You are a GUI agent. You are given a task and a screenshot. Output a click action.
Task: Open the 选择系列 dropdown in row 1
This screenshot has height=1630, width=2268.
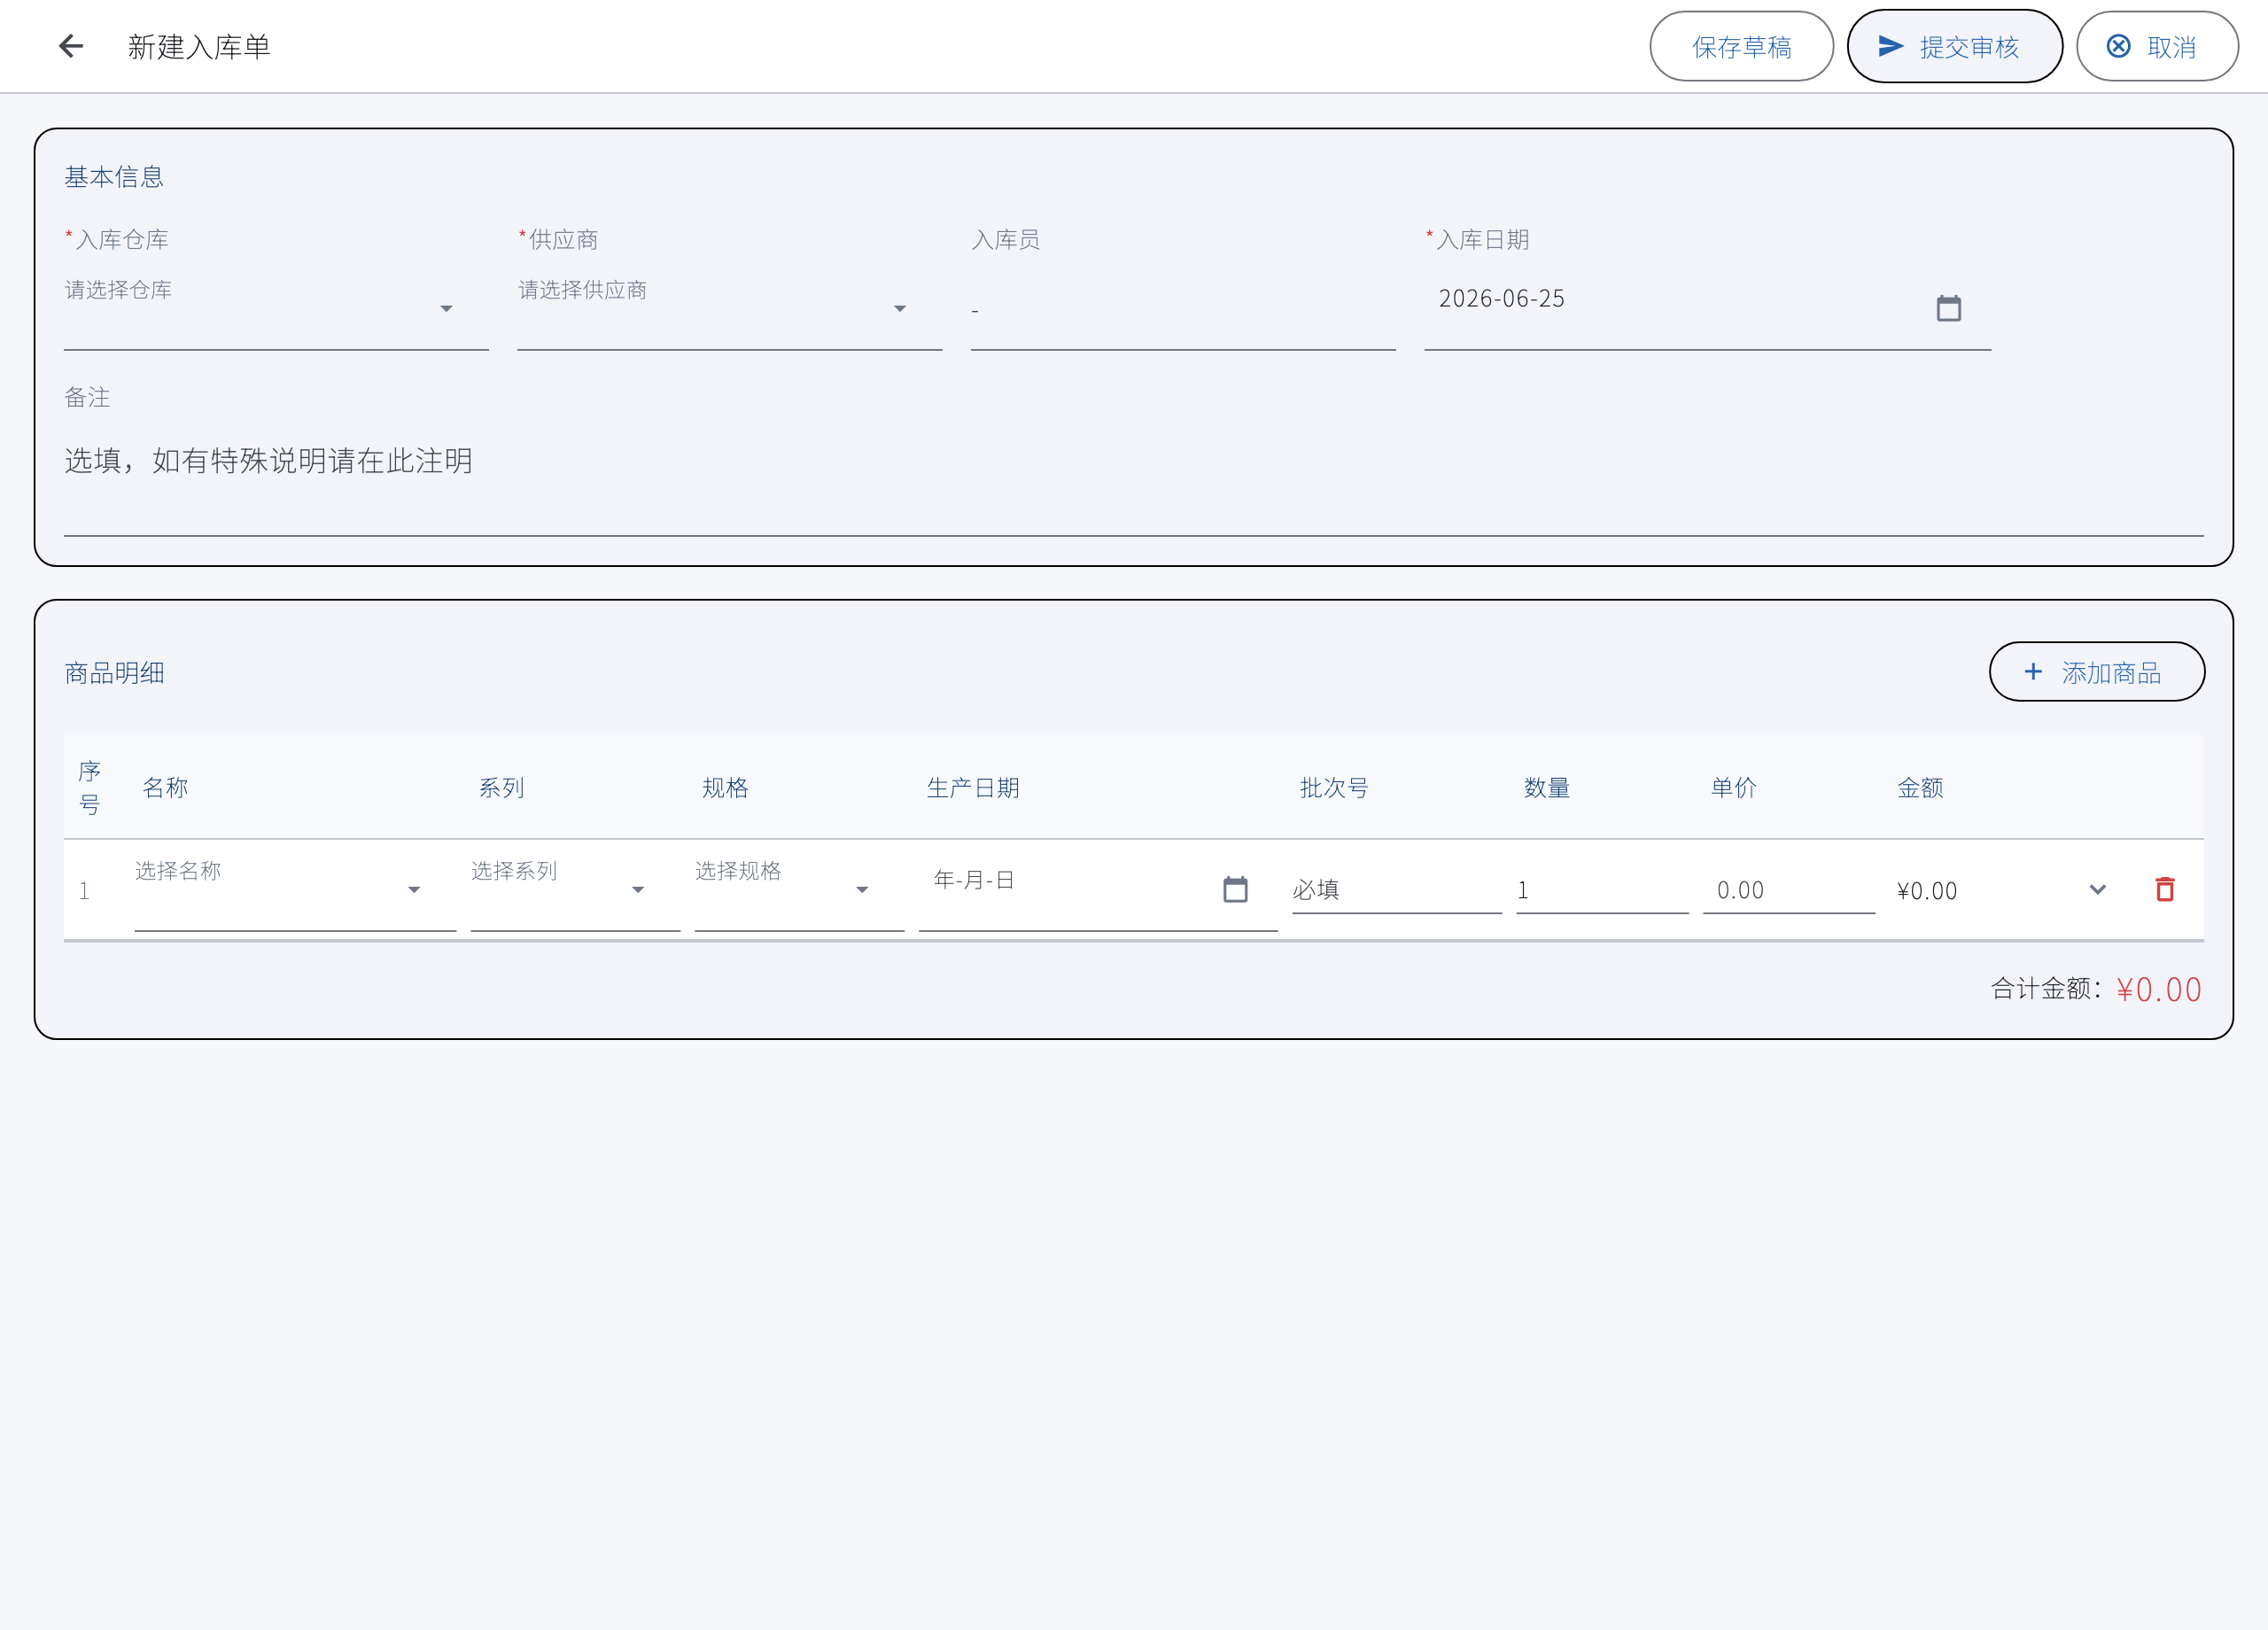coord(575,889)
